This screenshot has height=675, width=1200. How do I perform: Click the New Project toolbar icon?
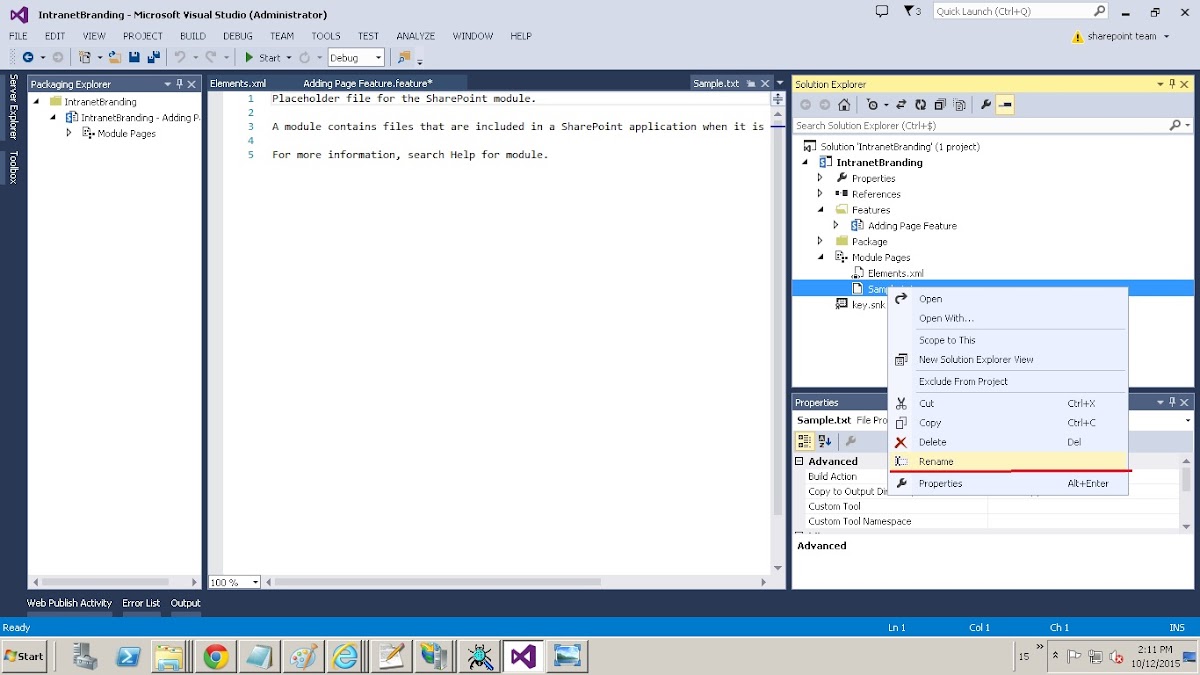85,58
